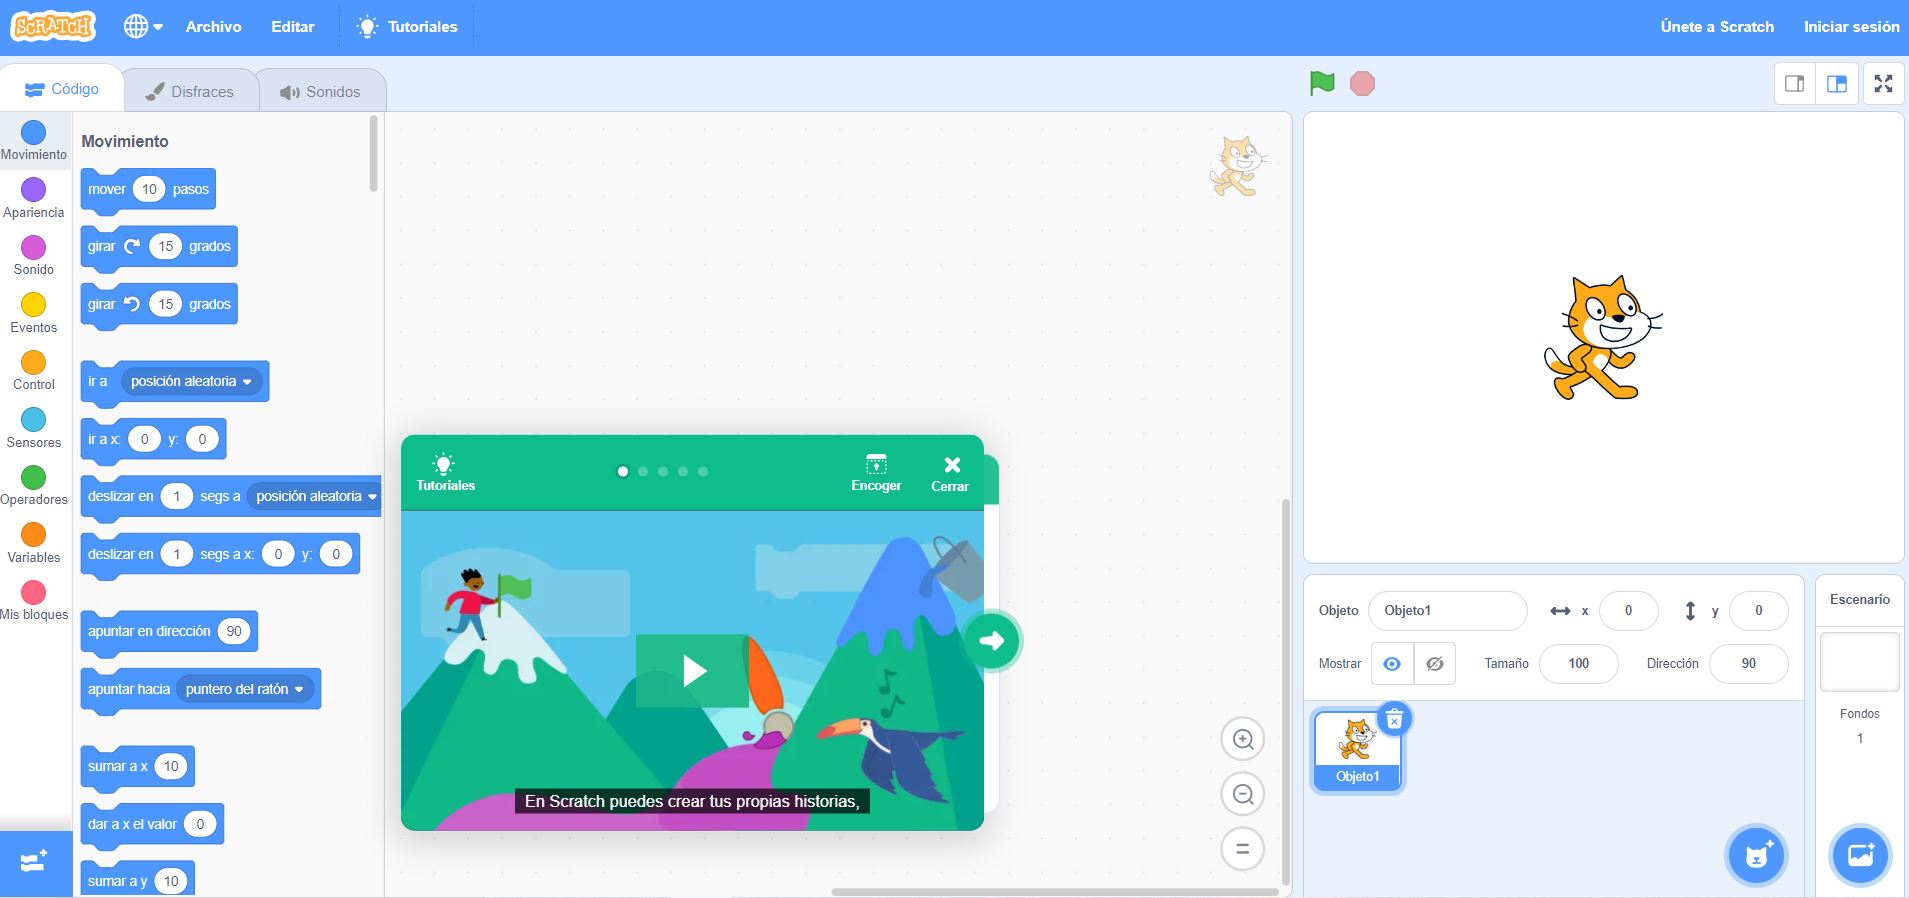Click the 'mover 10 pasos' block
Image resolution: width=1909 pixels, height=898 pixels.
148,190
